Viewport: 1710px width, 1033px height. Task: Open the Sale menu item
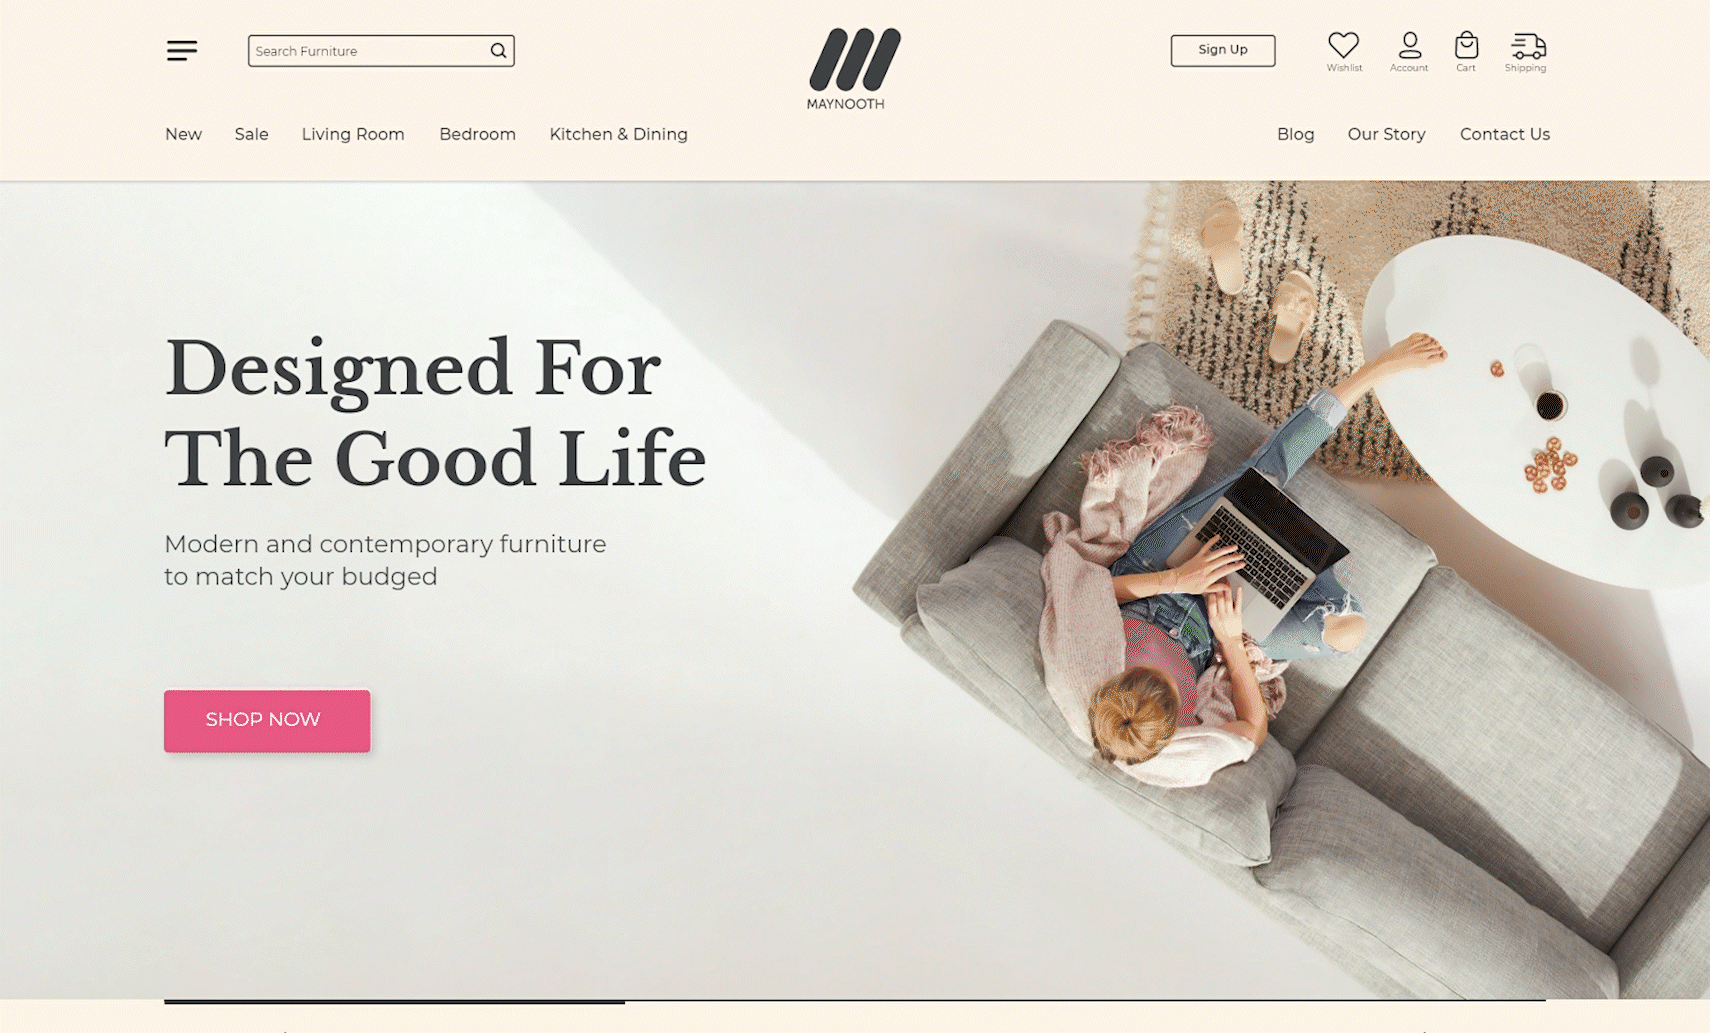251,134
